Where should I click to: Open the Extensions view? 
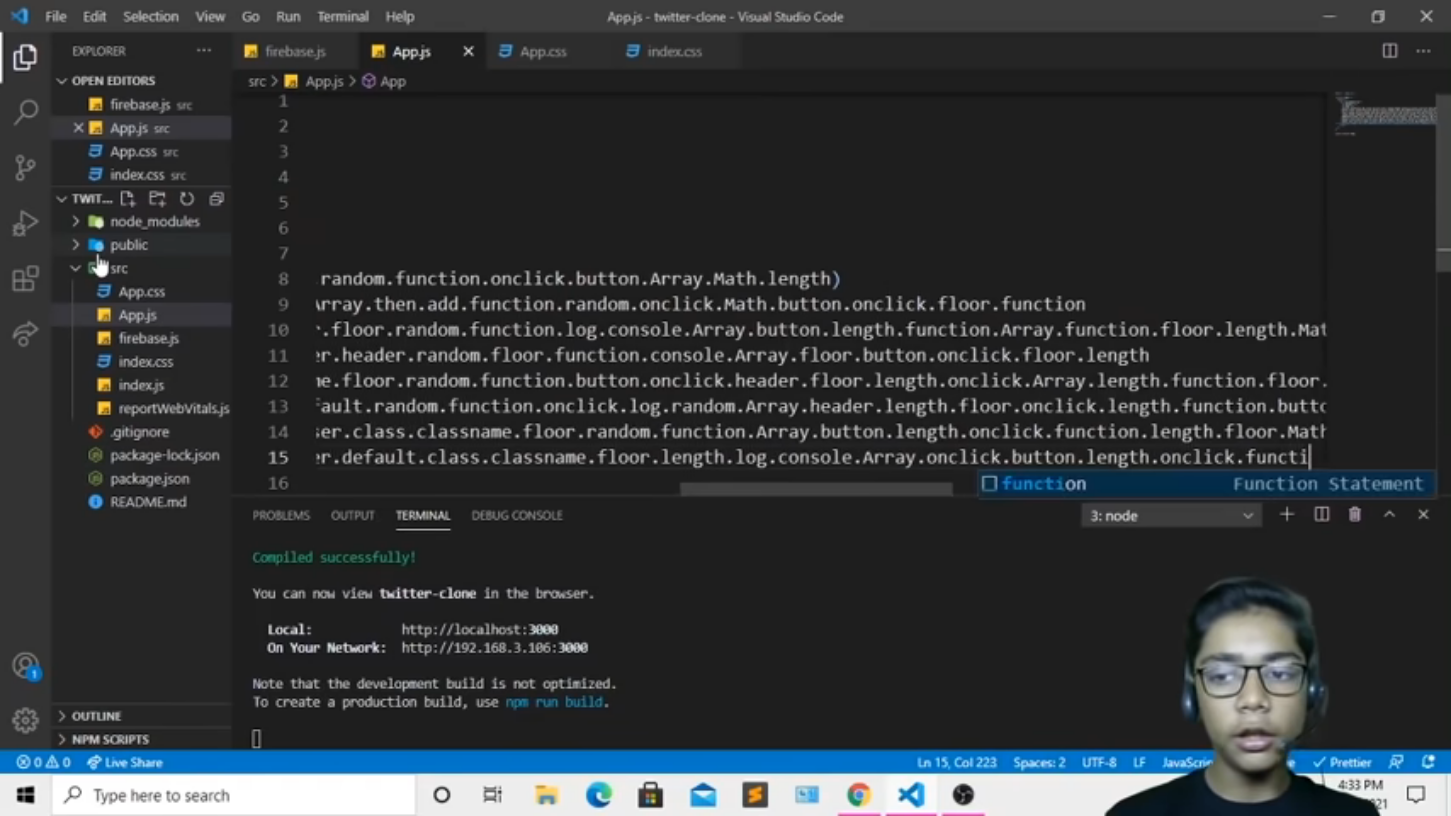tap(25, 278)
